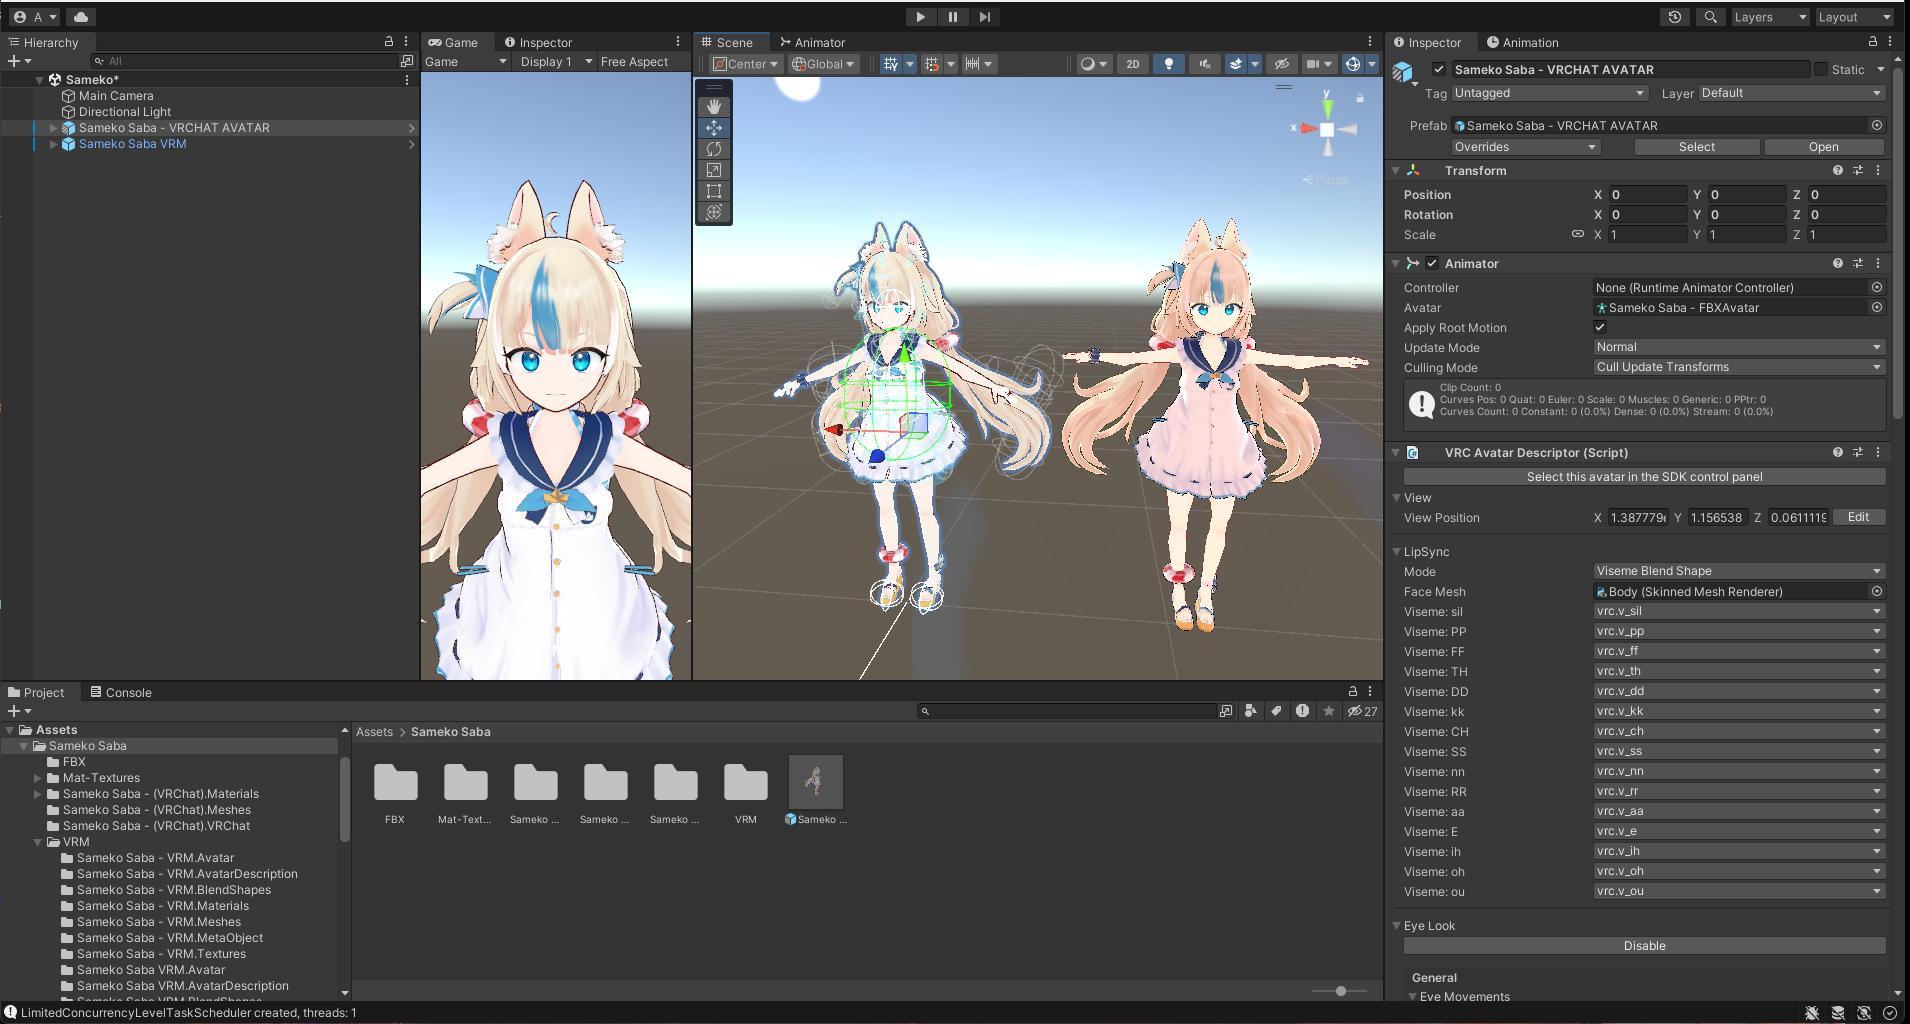Click the Open prefab button
The width and height of the screenshot is (1910, 1024).
(1824, 147)
